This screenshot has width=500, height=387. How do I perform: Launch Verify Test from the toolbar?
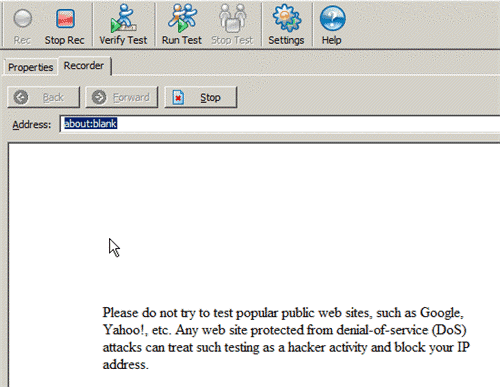pos(123,18)
